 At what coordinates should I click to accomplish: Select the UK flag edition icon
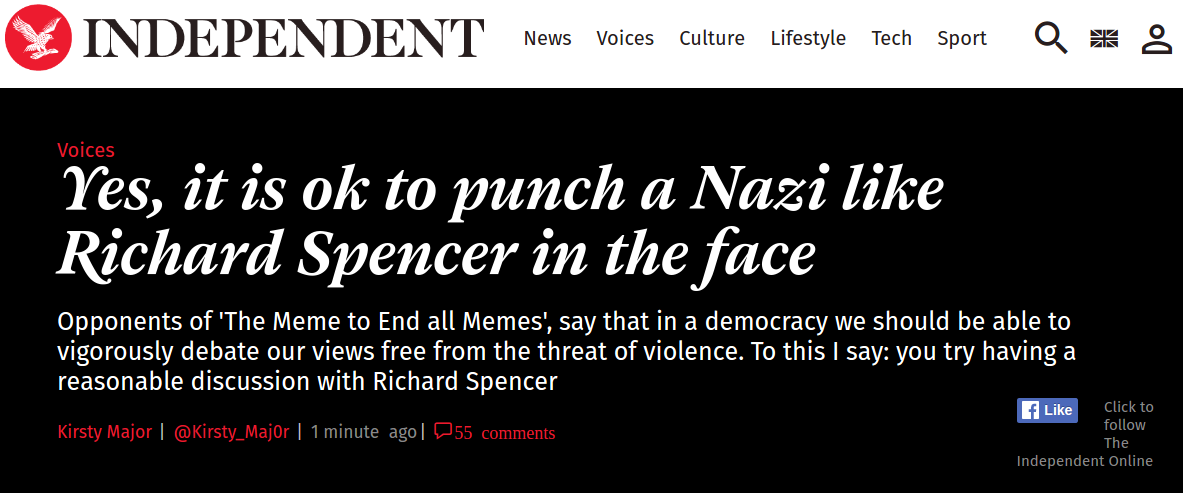click(x=1103, y=39)
